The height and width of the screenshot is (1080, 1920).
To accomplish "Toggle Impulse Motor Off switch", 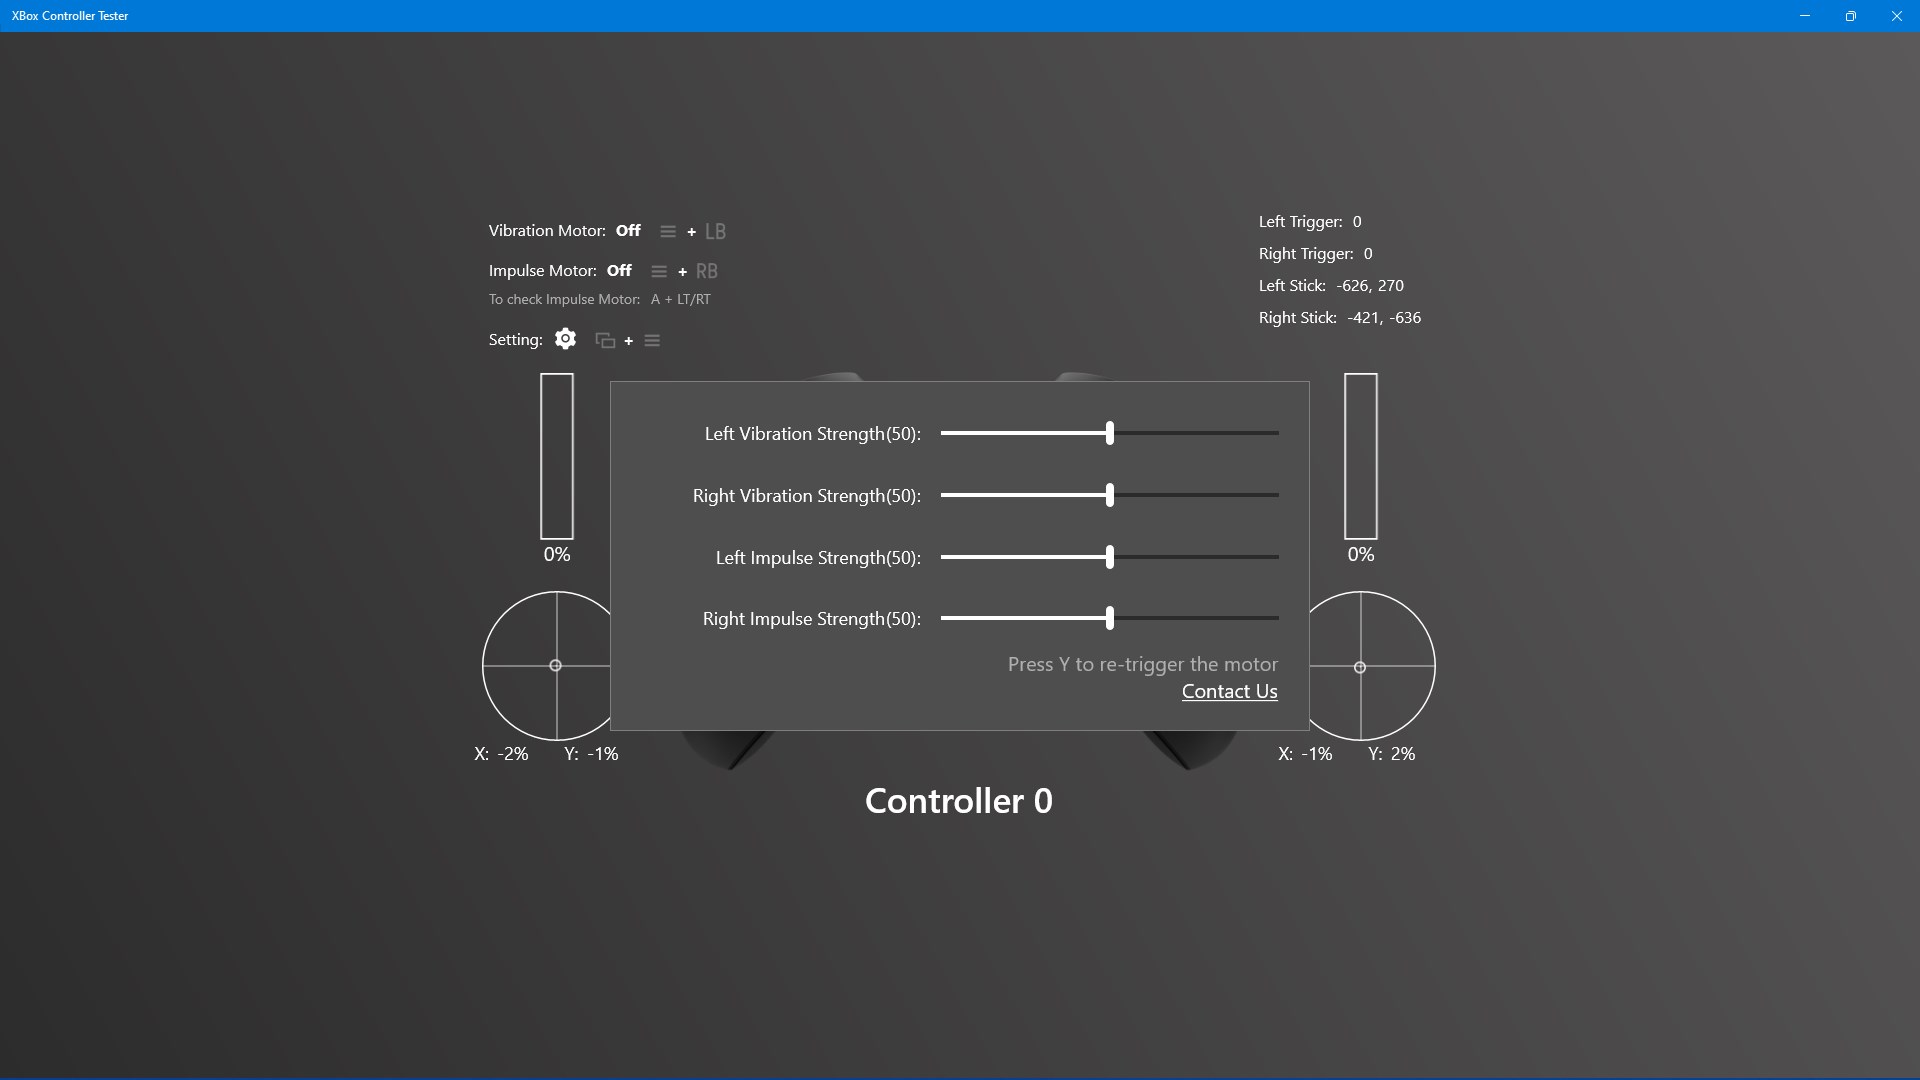I will (x=617, y=270).
